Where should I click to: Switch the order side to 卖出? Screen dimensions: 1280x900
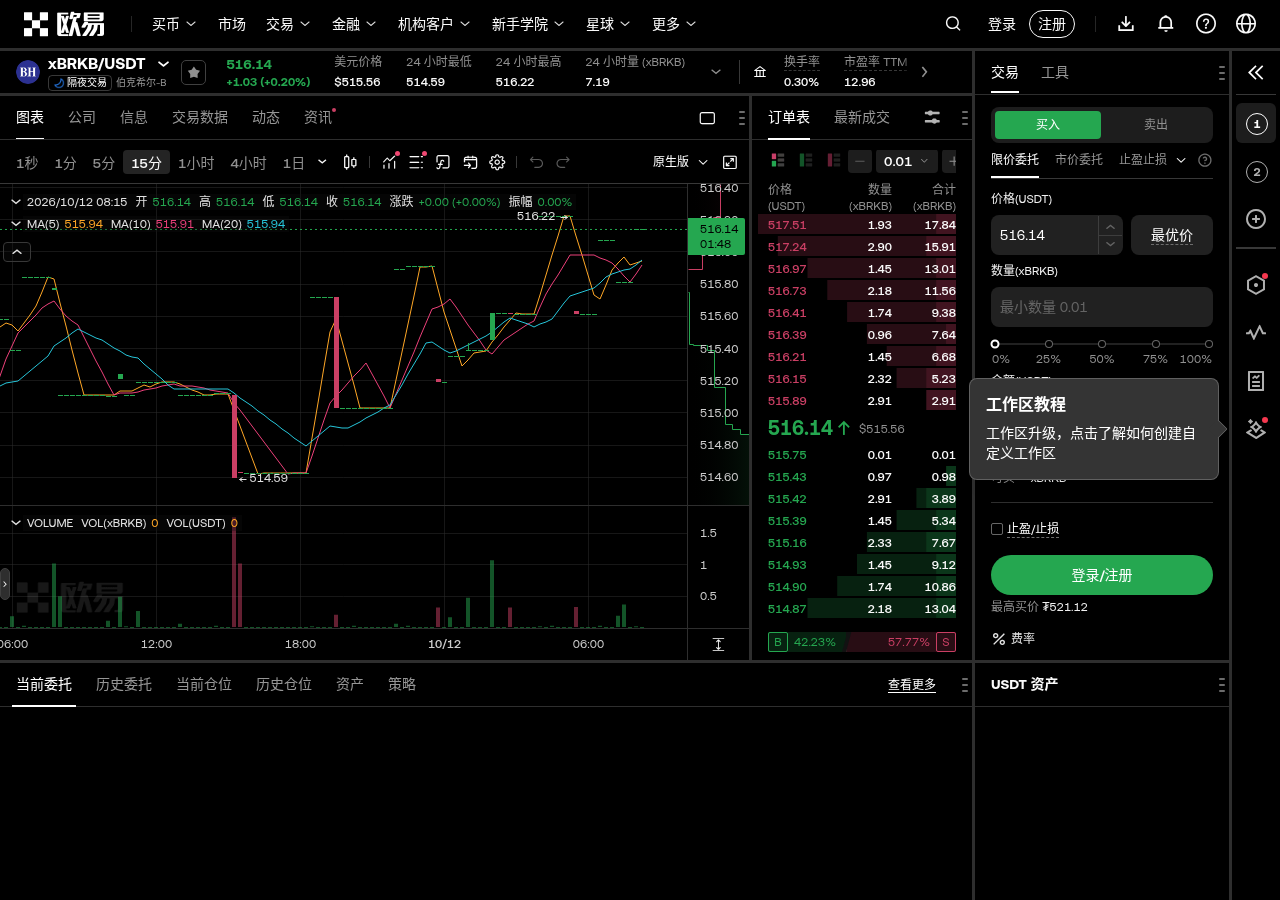tap(1156, 125)
